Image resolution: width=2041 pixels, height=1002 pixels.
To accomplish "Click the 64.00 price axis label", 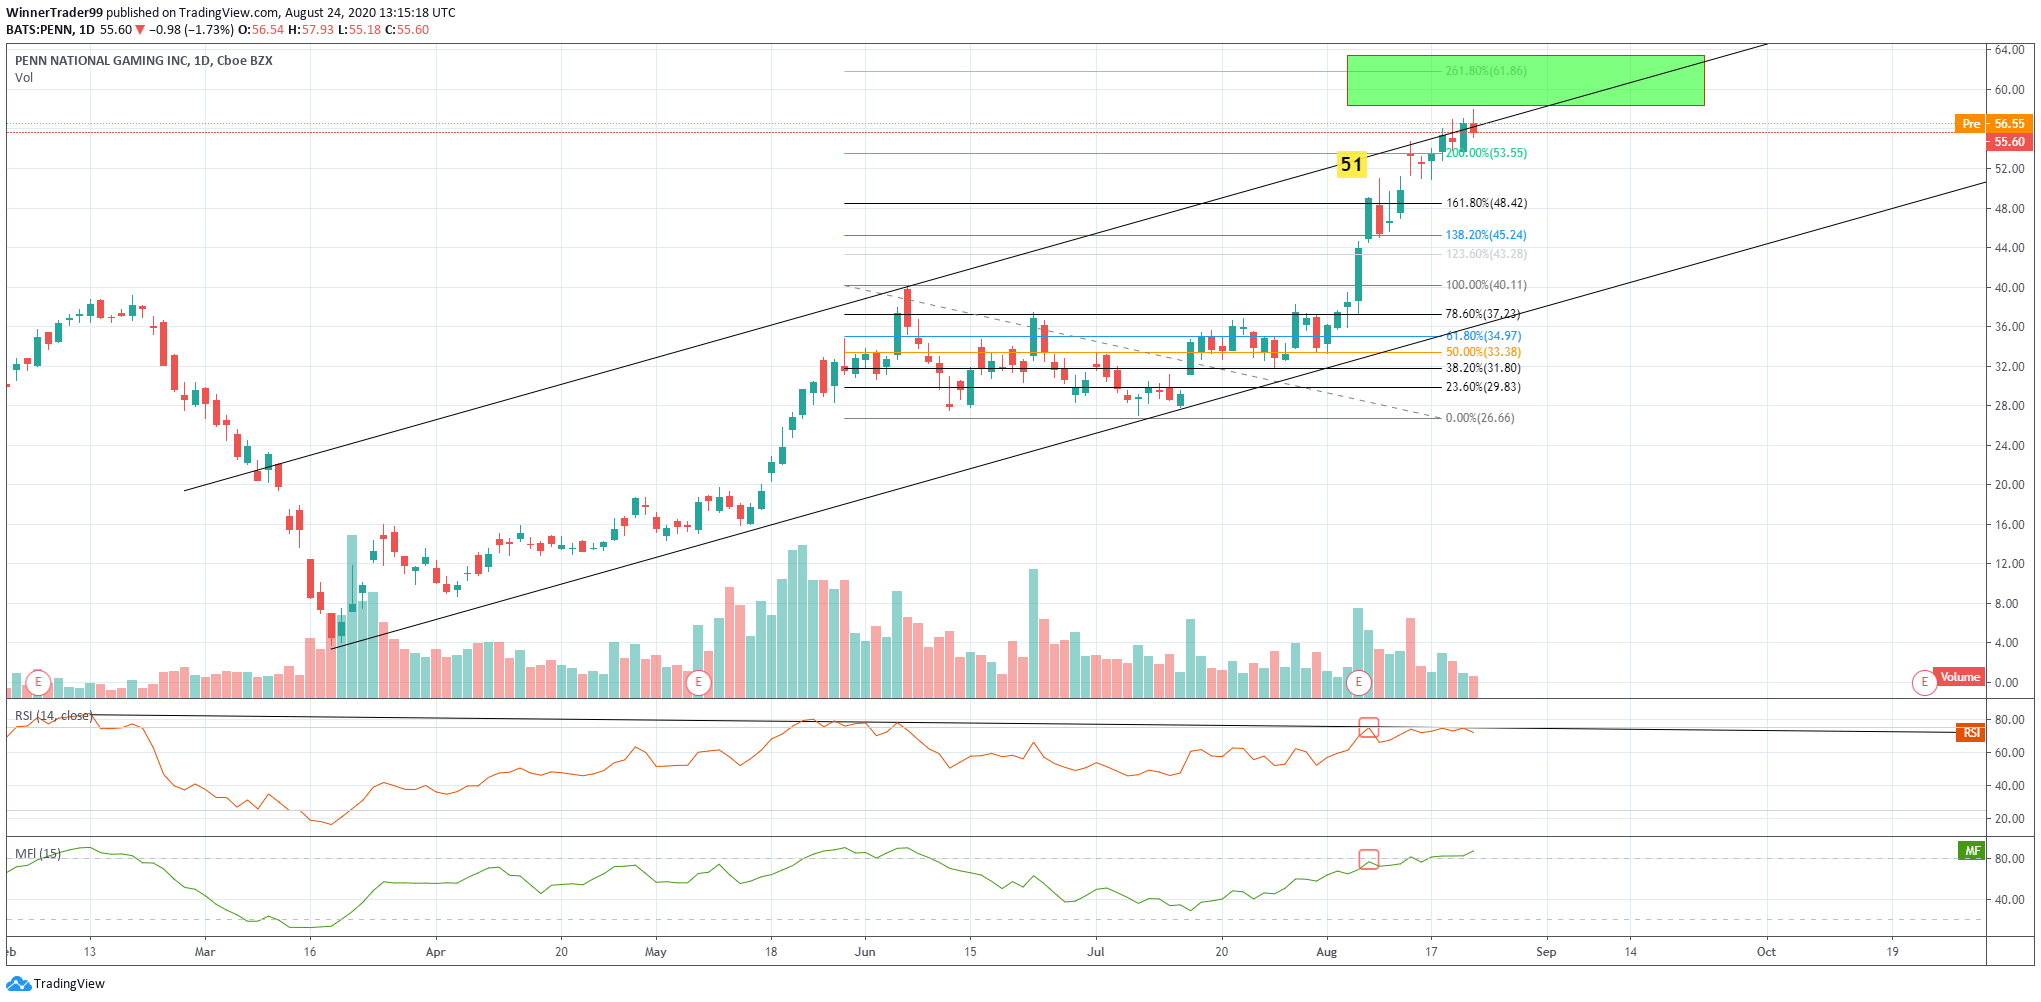I will click(2009, 50).
